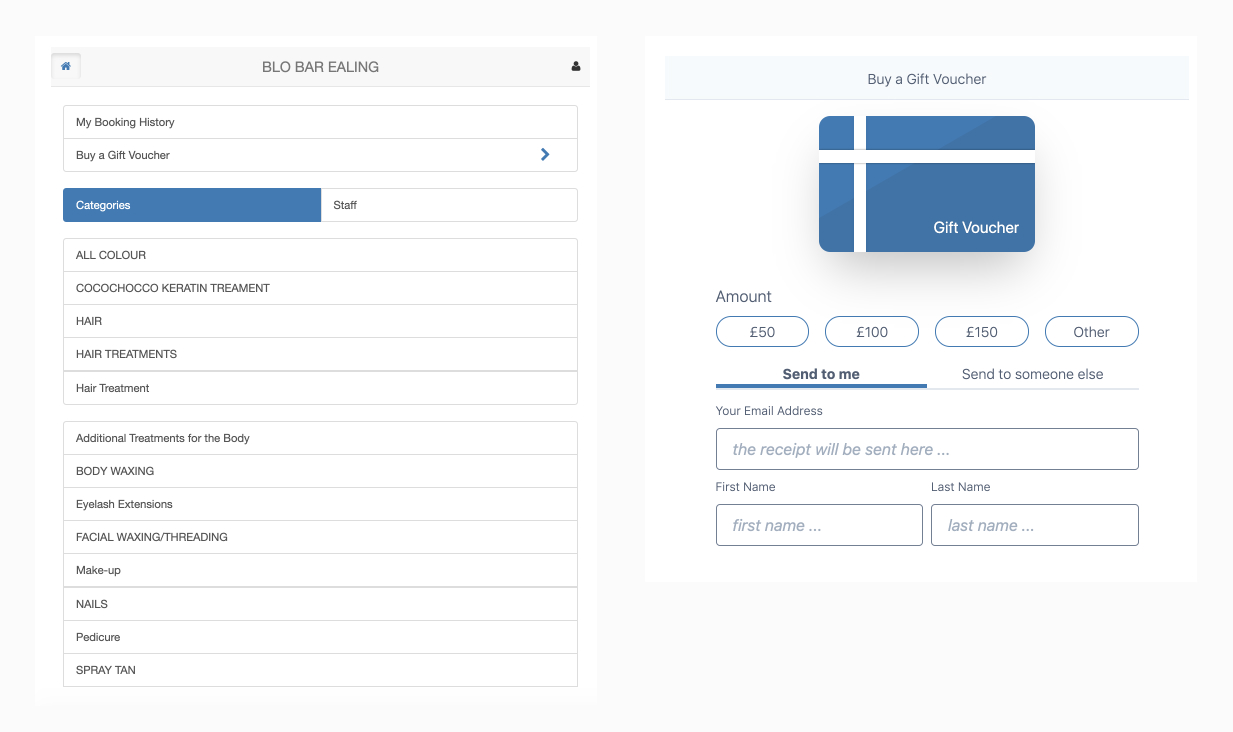Click the Buy a Gift Voucher chevron arrow
Screen dimensions: 1233x732
tap(545, 155)
